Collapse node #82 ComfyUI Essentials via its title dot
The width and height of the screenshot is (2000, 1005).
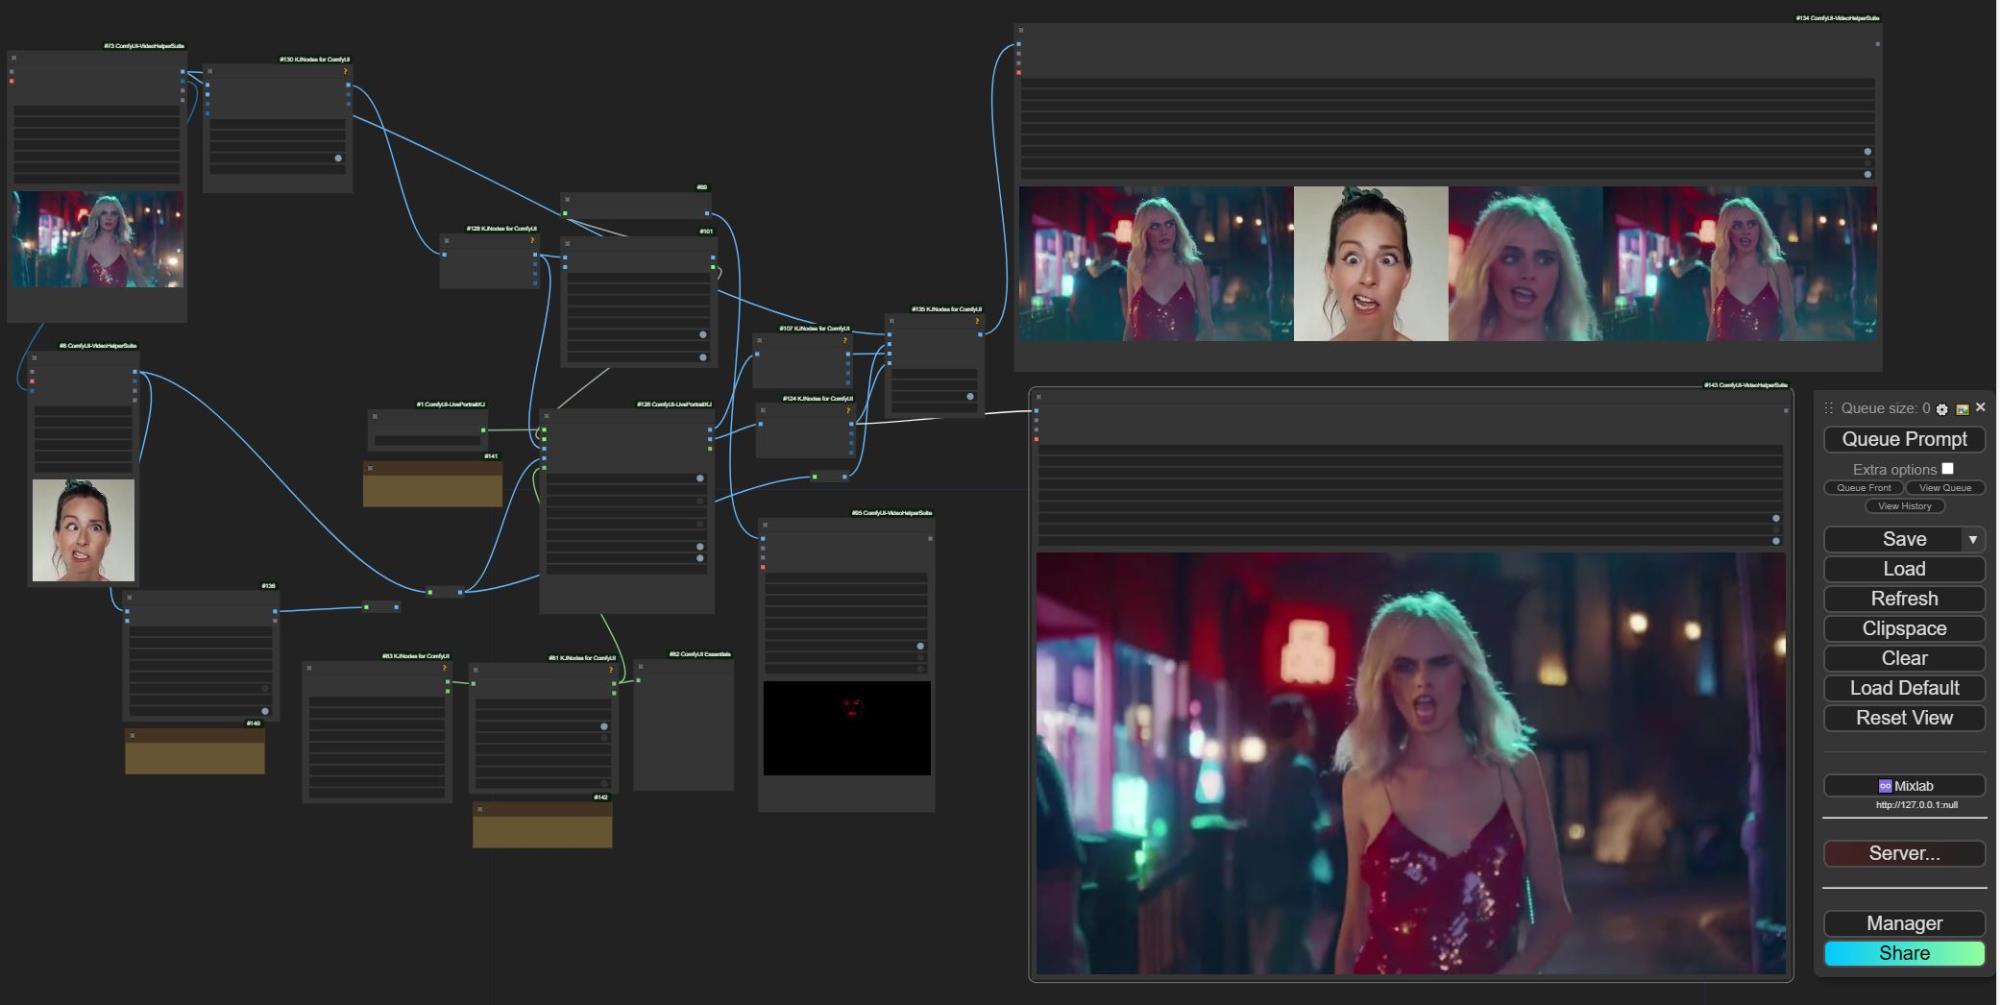(639, 667)
